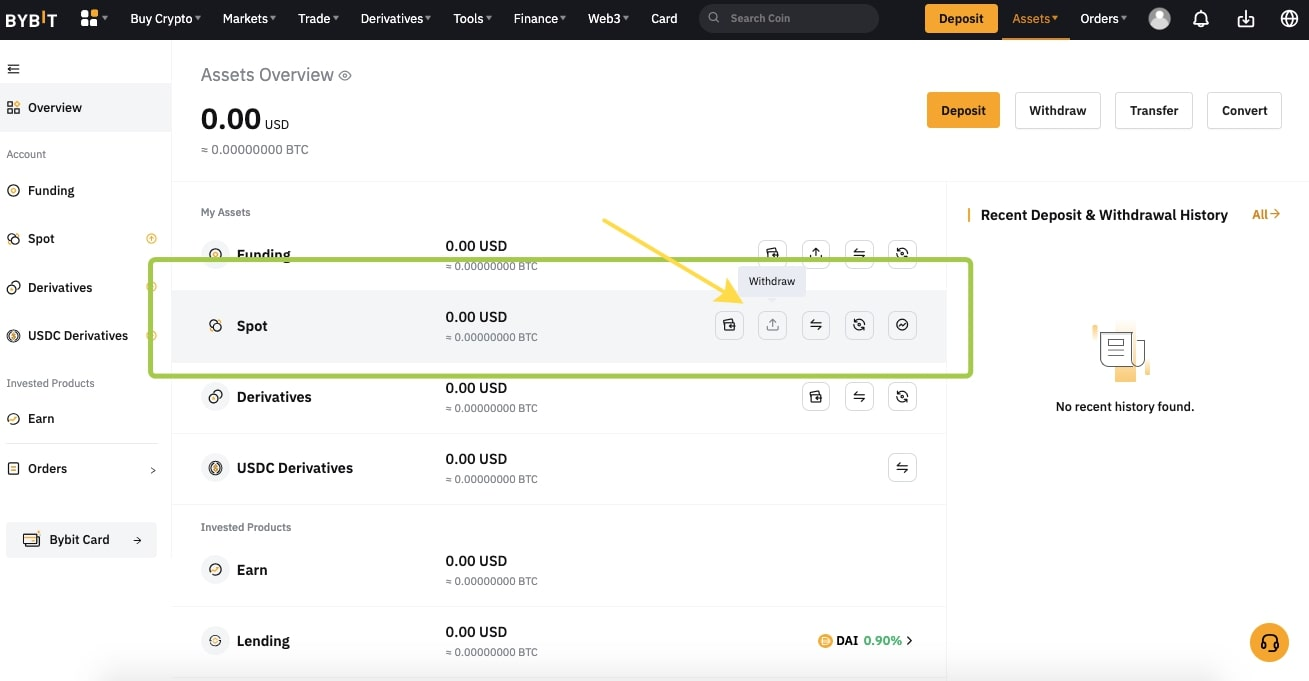Open the Card tab in top navigation
Screen dimensions: 1309x681
pyautogui.click(x=664, y=19)
